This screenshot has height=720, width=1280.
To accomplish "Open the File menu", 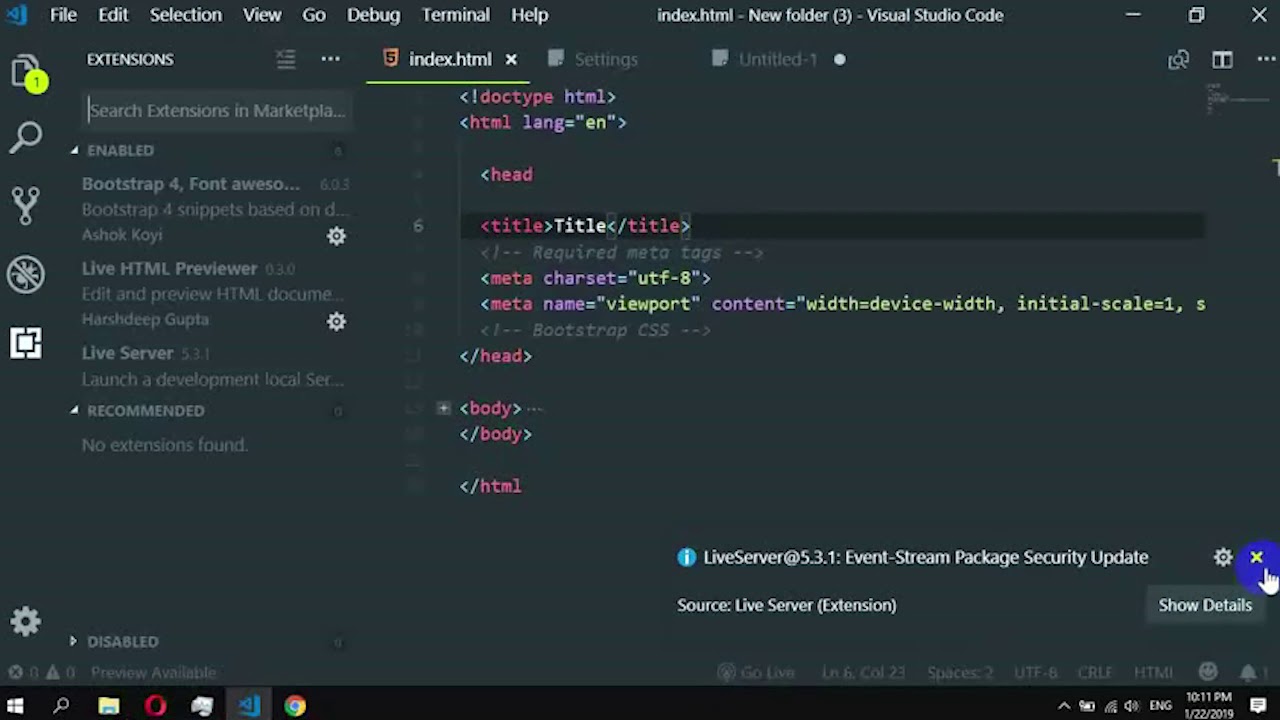I will [x=63, y=15].
